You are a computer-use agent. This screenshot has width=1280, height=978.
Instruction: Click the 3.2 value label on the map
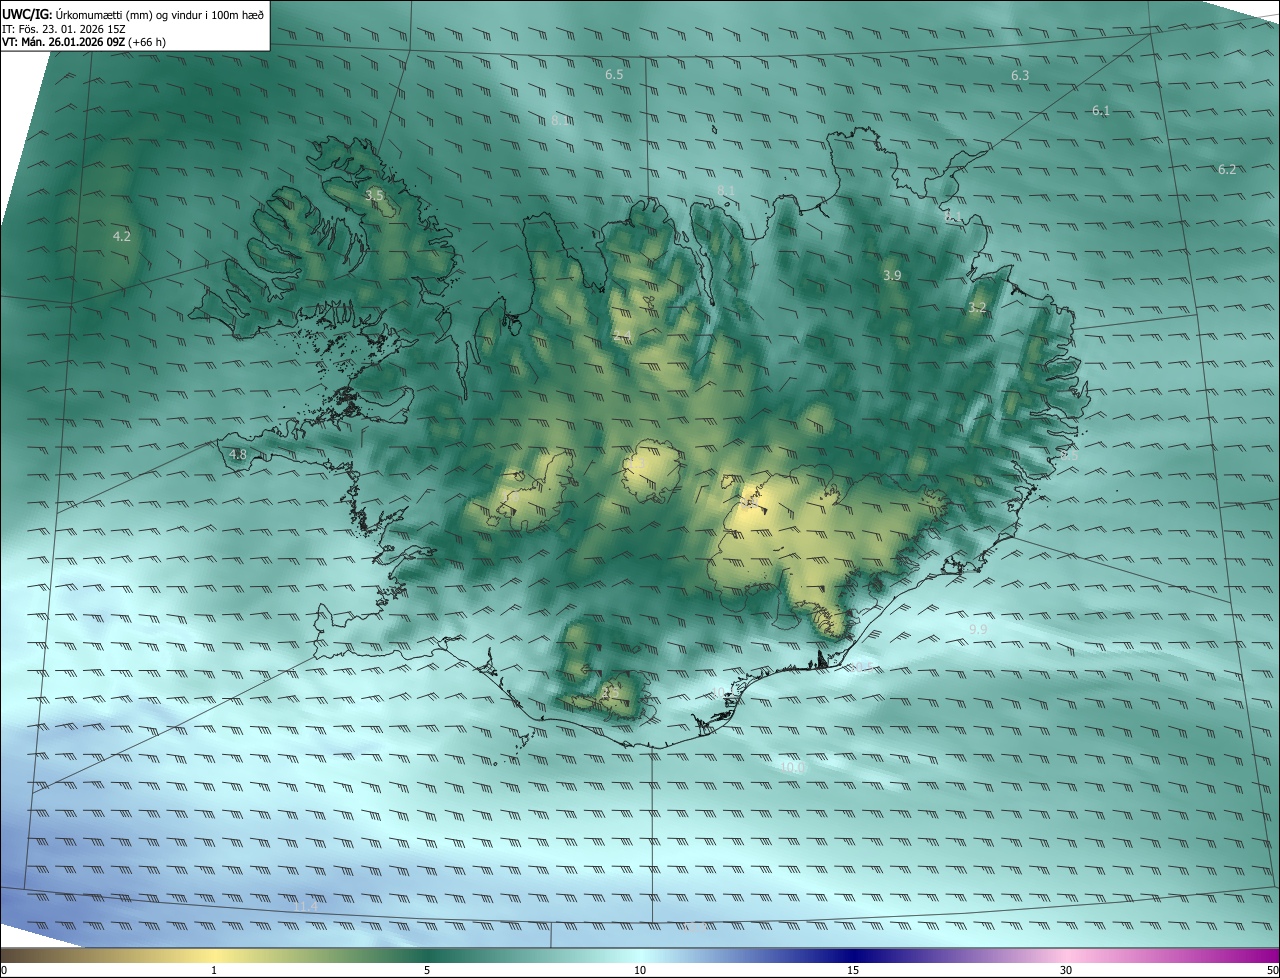tap(977, 308)
